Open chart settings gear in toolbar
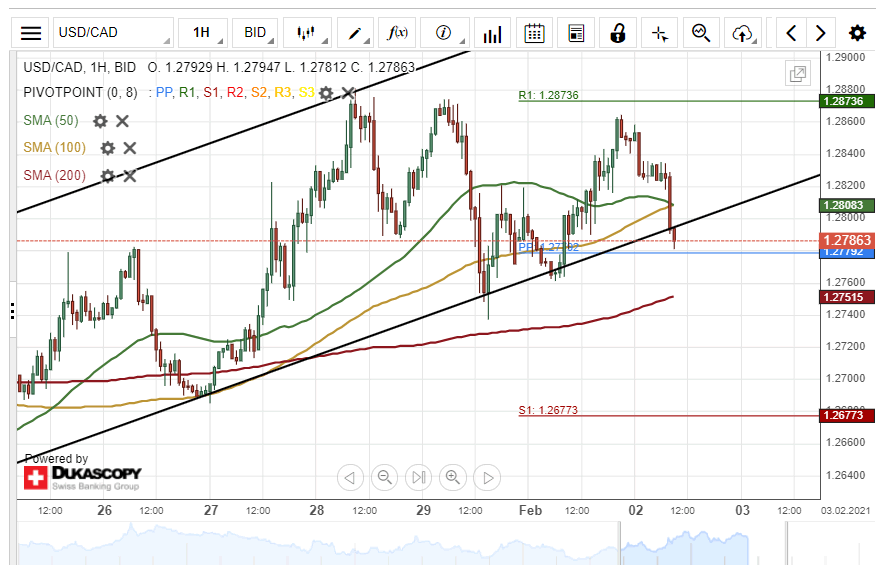The width and height of the screenshot is (884, 570). click(858, 33)
